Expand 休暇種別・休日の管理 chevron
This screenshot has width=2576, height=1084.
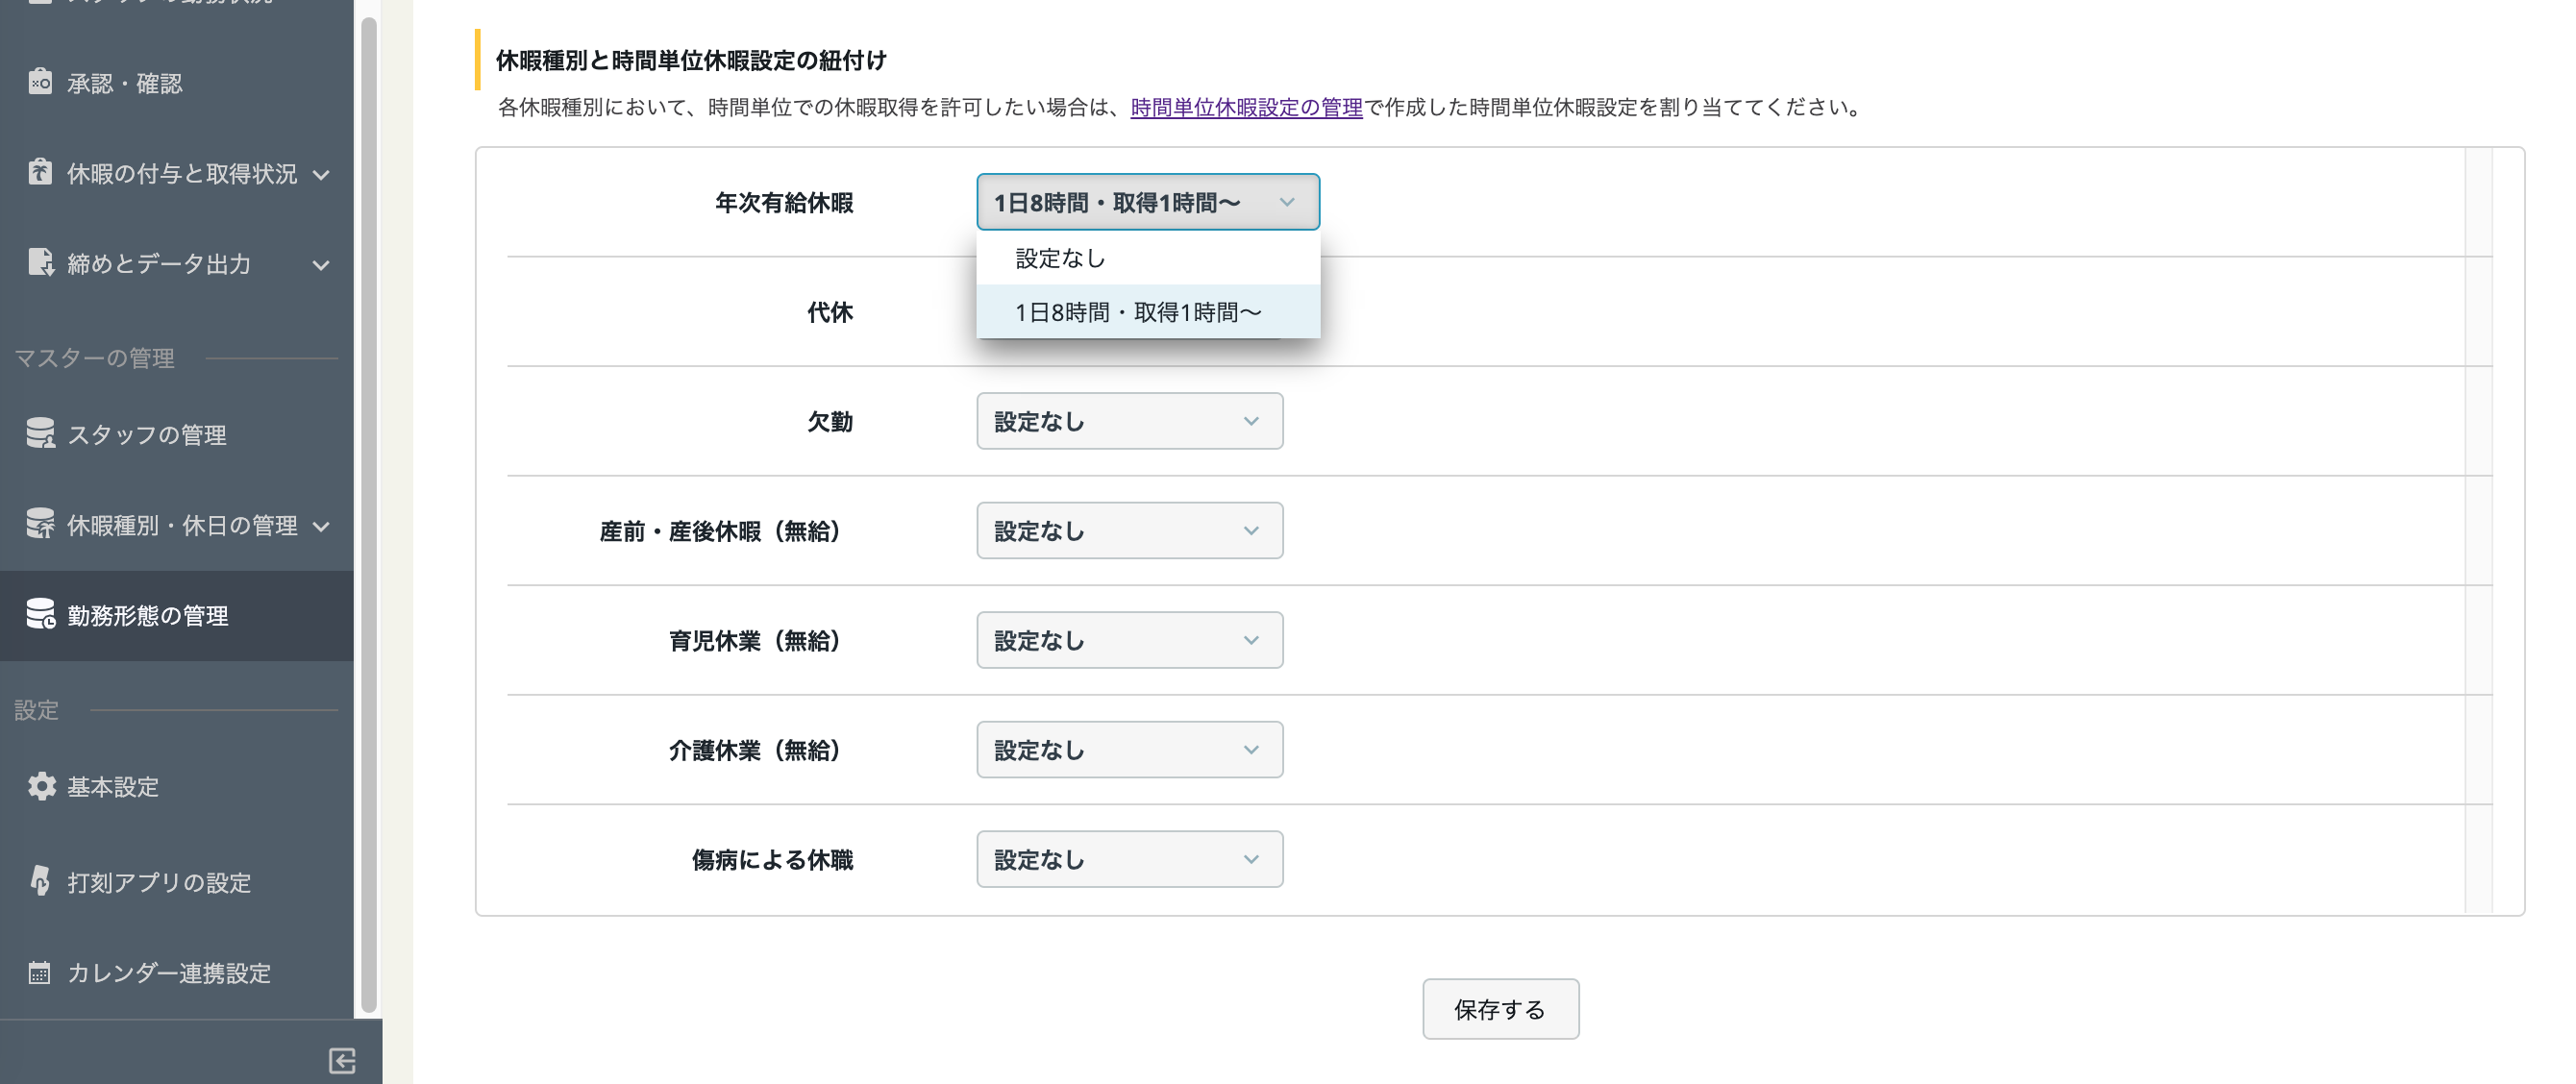click(321, 527)
